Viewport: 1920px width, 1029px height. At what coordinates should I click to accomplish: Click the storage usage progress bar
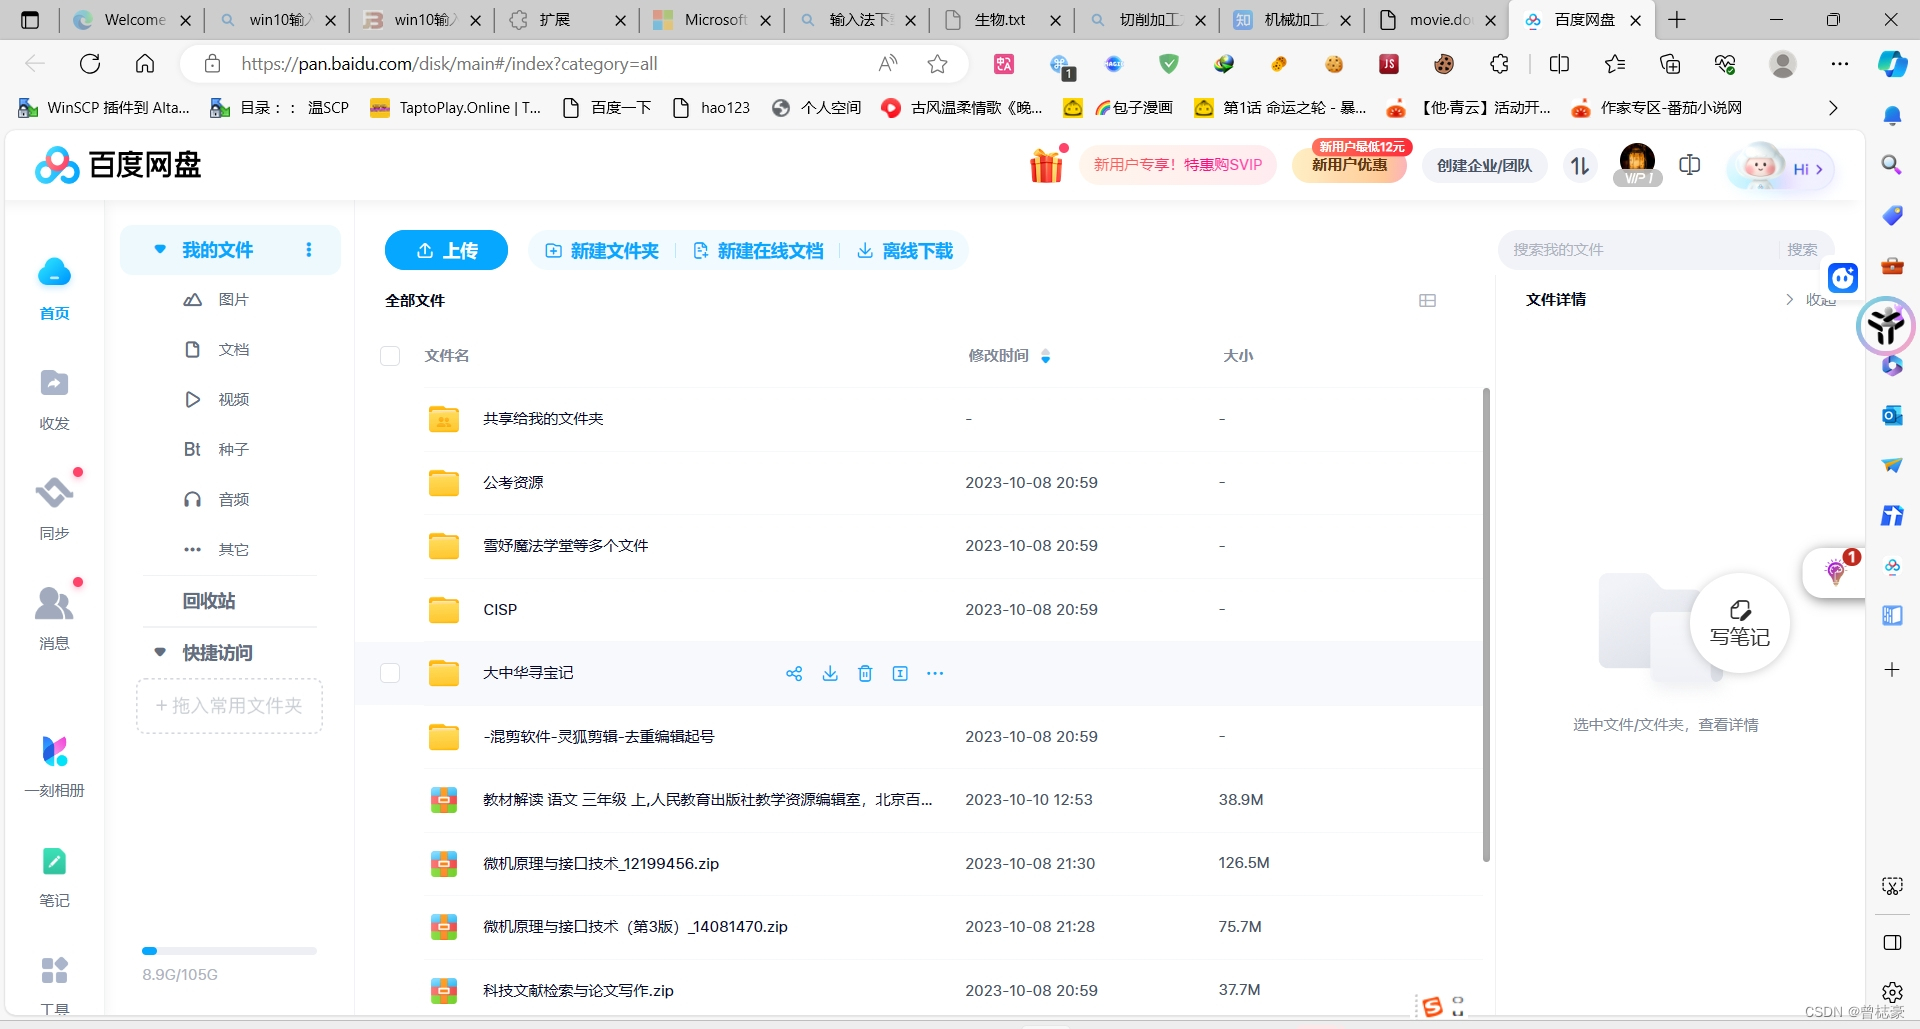click(229, 951)
